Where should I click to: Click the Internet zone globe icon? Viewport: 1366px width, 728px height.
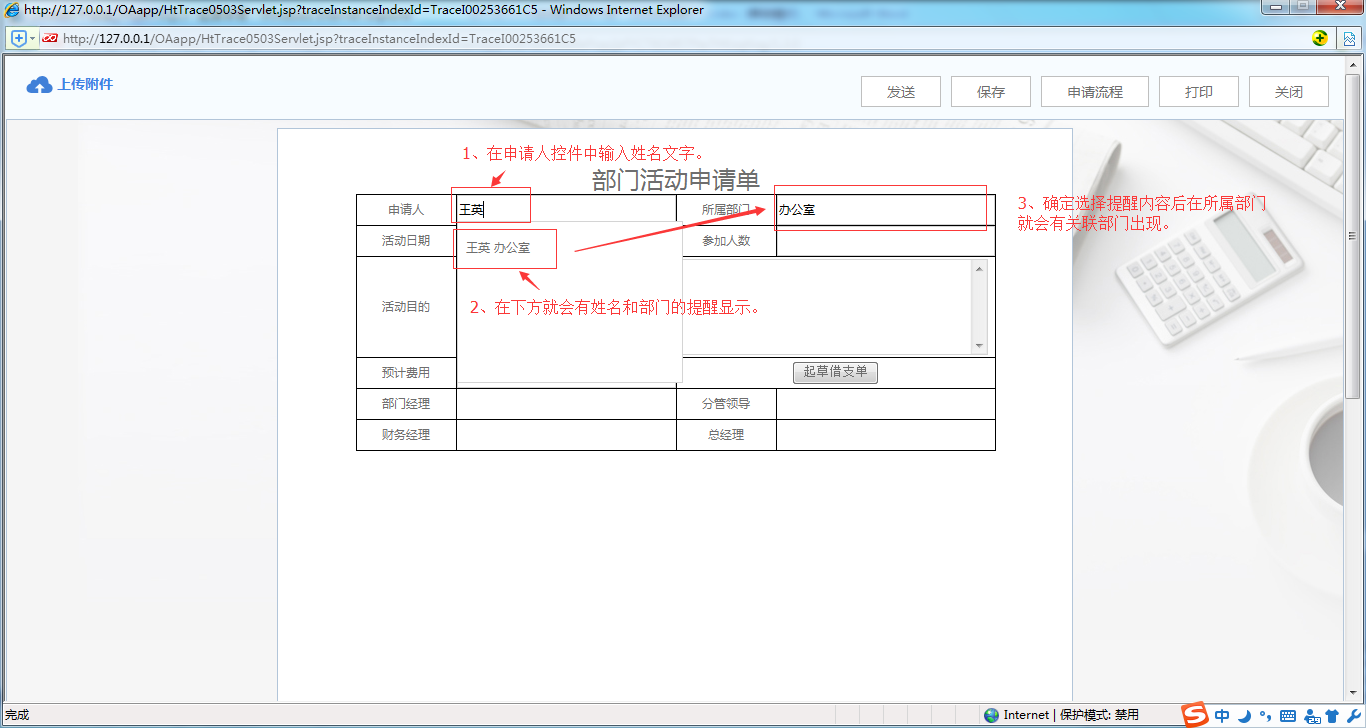click(991, 715)
